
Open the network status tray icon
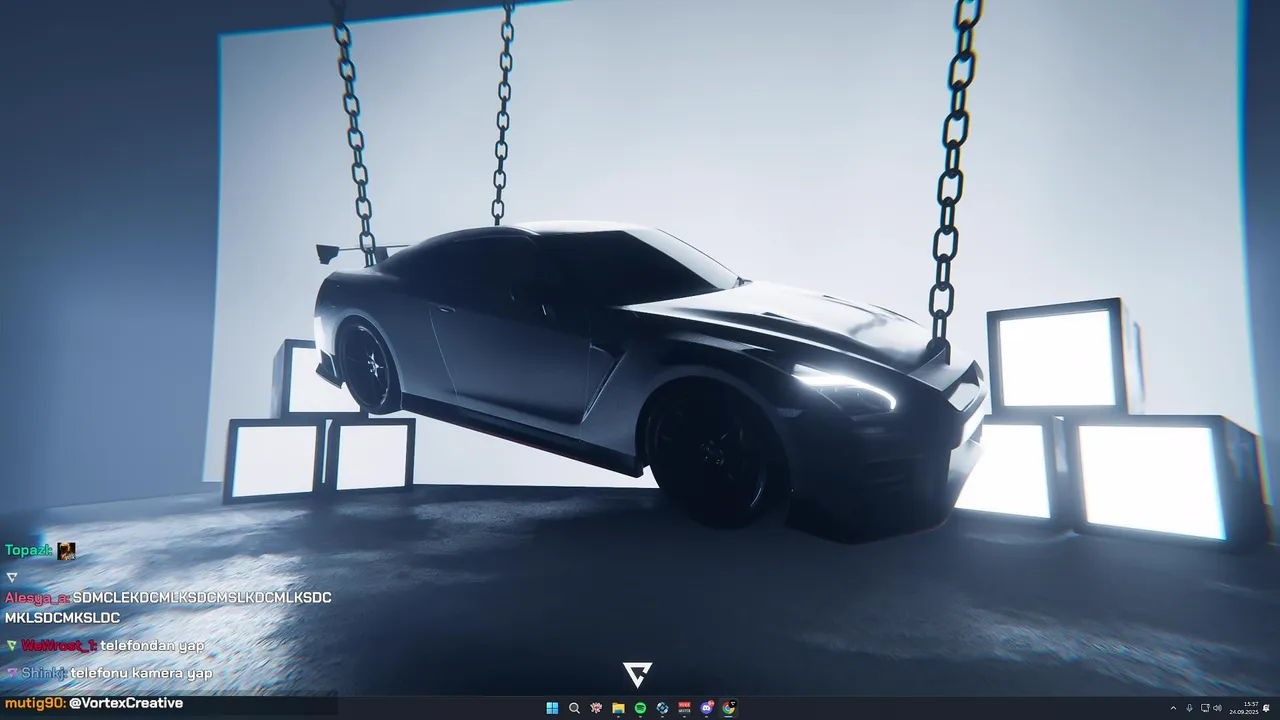[x=1205, y=708]
